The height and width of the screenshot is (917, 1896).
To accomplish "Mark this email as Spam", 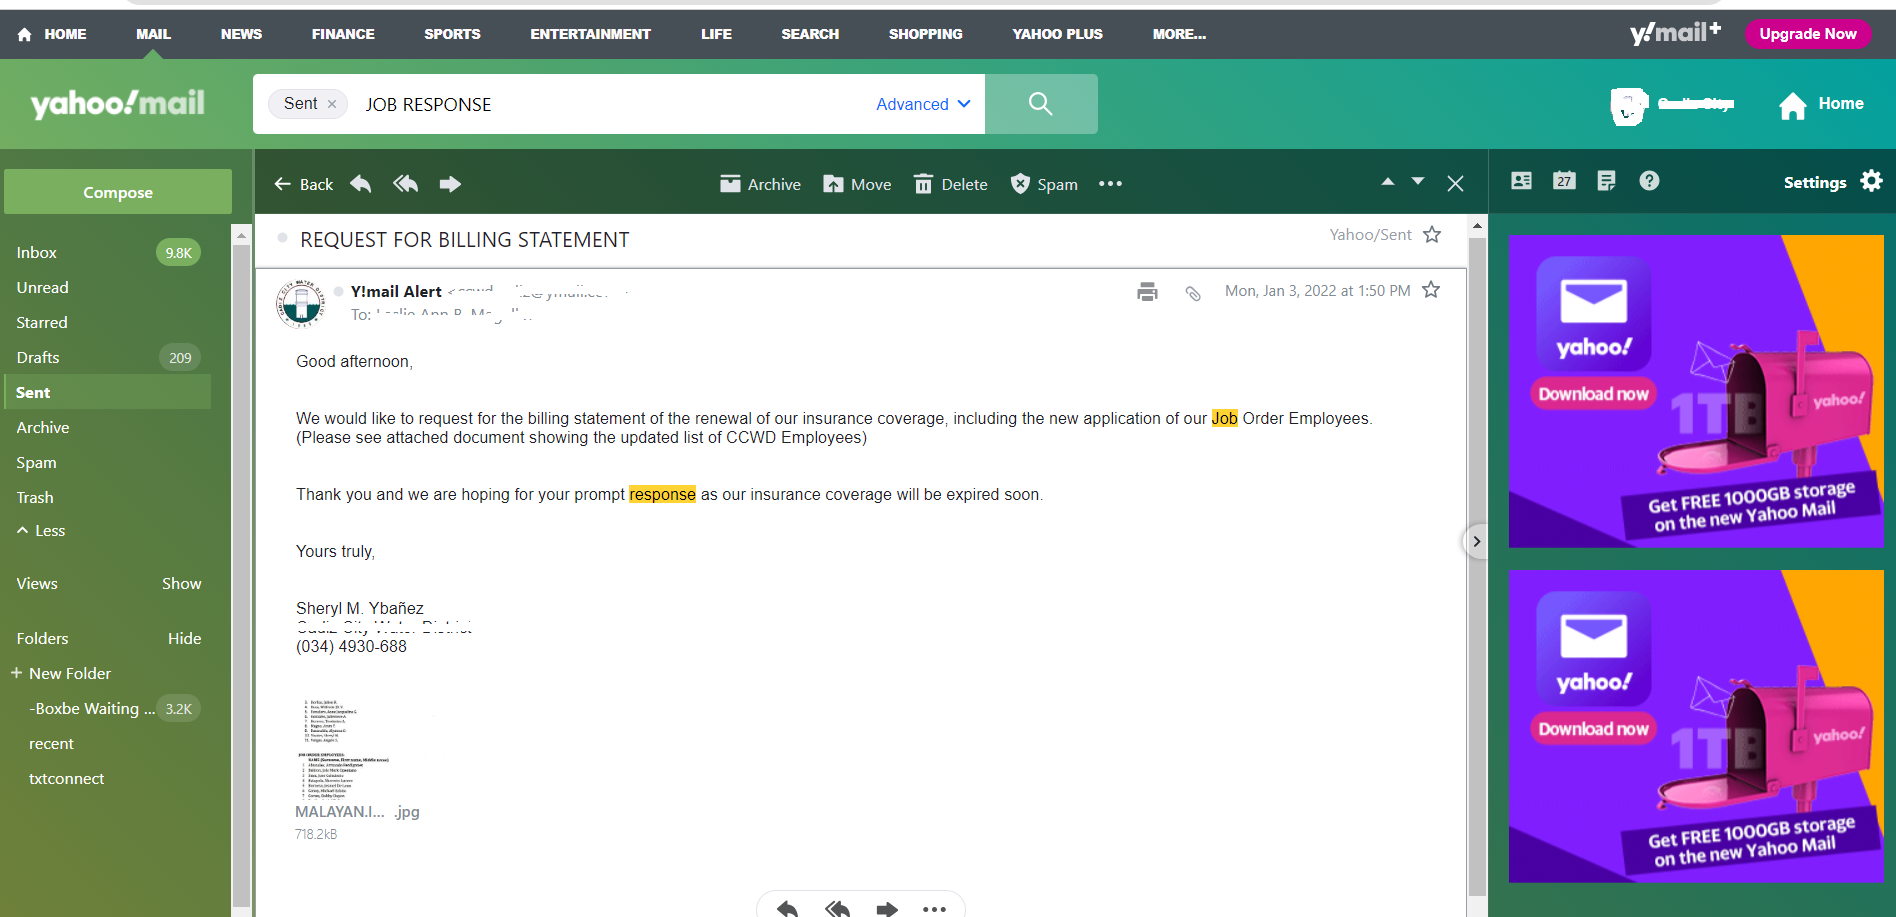I will click(x=1044, y=184).
